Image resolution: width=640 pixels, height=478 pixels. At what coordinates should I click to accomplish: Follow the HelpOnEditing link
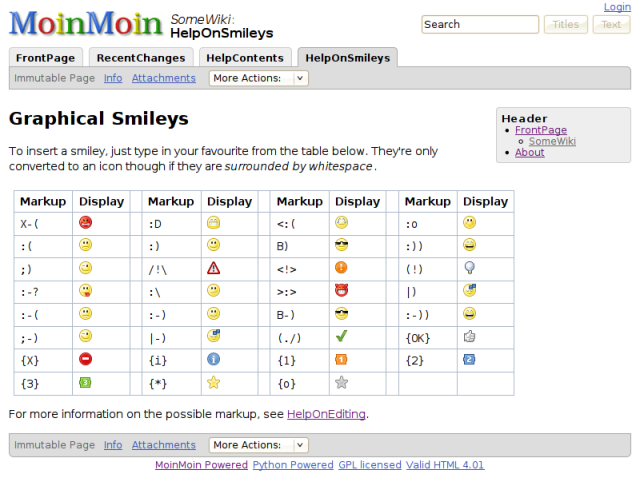click(326, 414)
